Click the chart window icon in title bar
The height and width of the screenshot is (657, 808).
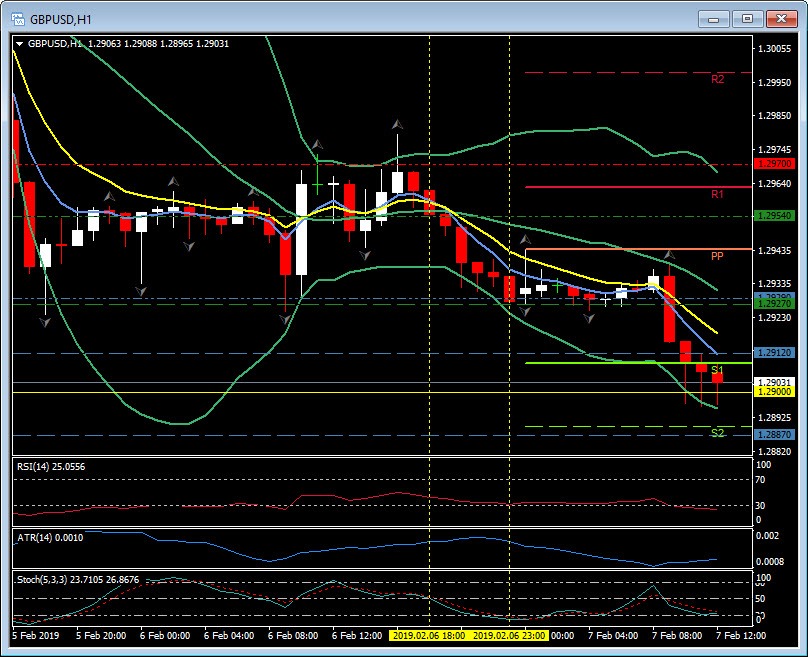(17, 17)
